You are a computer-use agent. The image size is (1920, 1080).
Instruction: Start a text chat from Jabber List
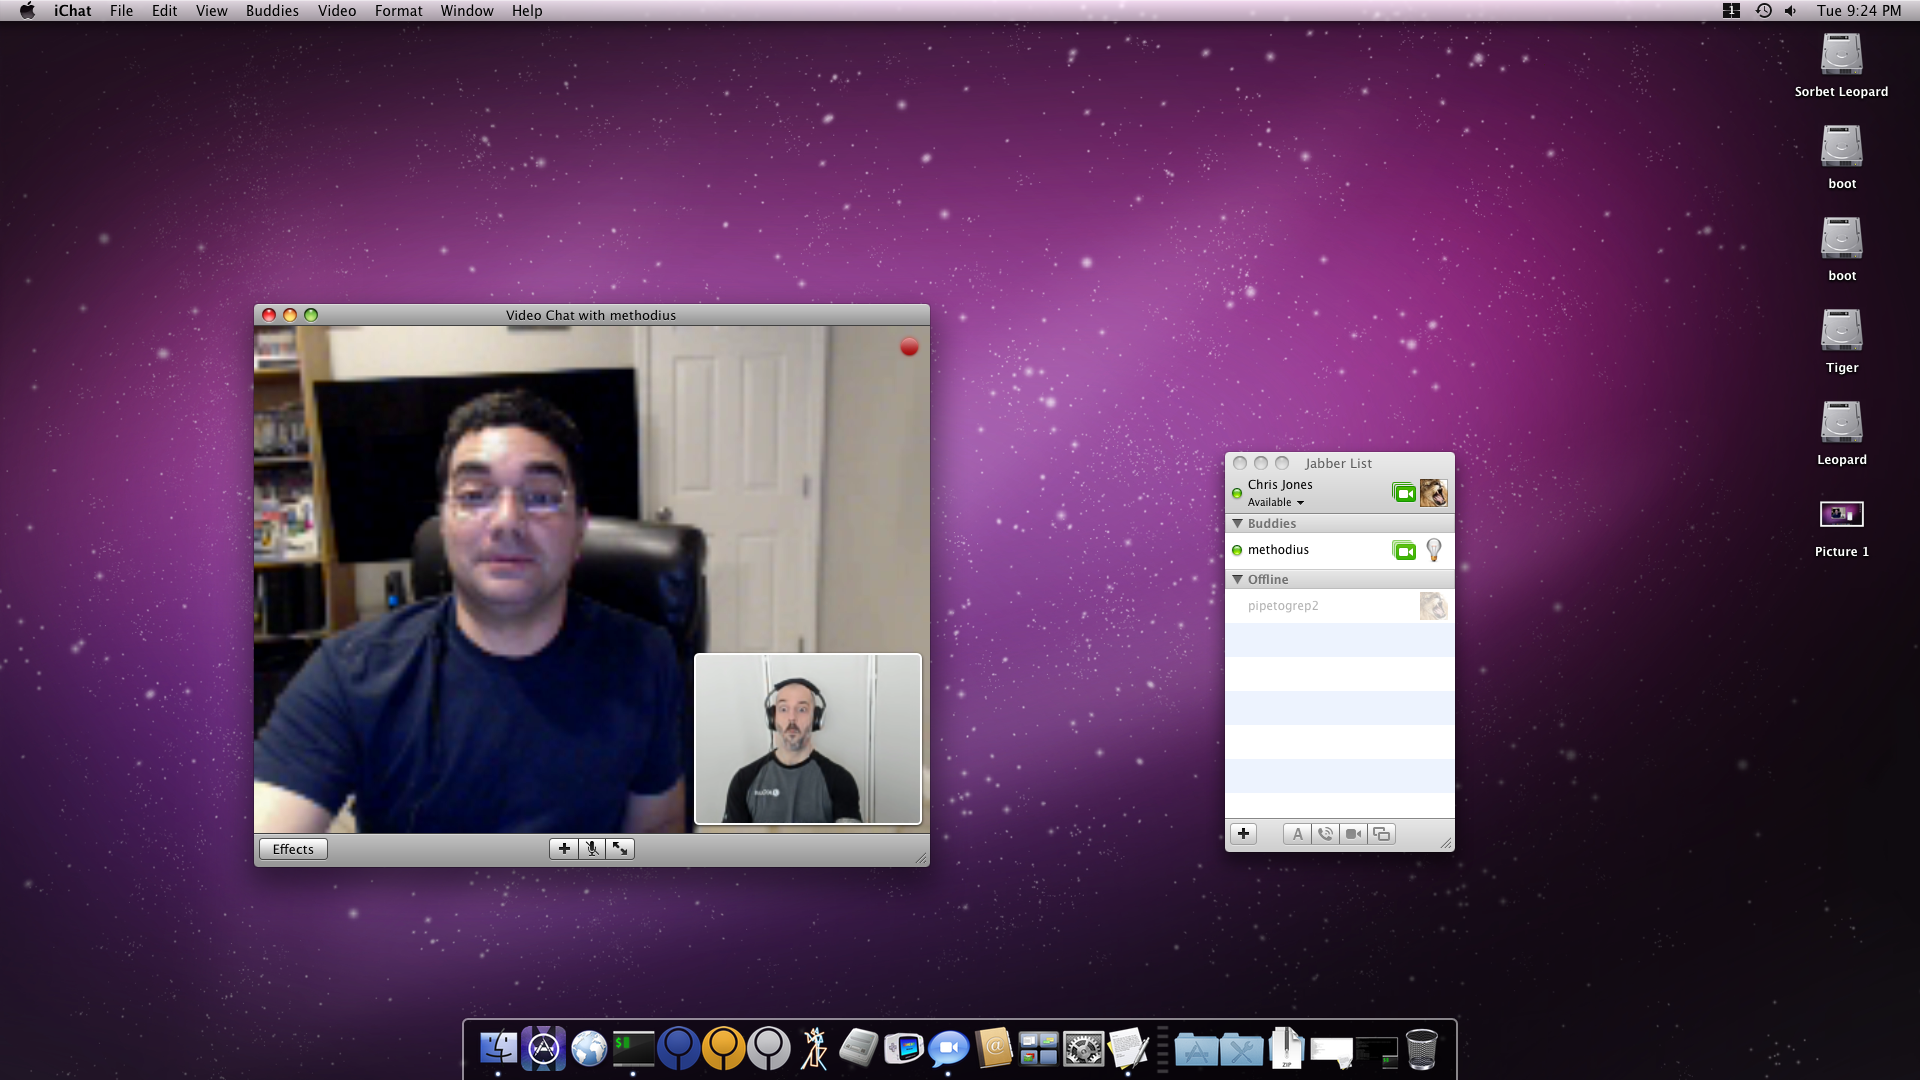(x=1297, y=834)
